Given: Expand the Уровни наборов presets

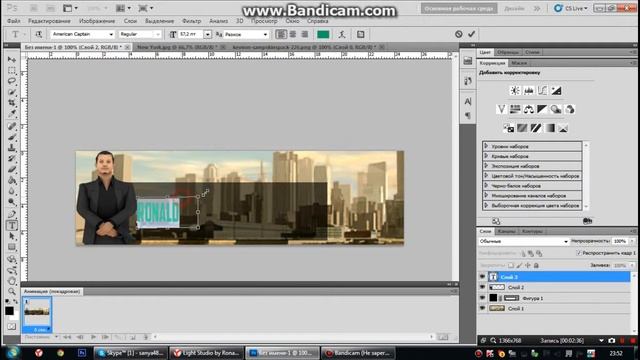Looking at the screenshot, I should (486, 146).
